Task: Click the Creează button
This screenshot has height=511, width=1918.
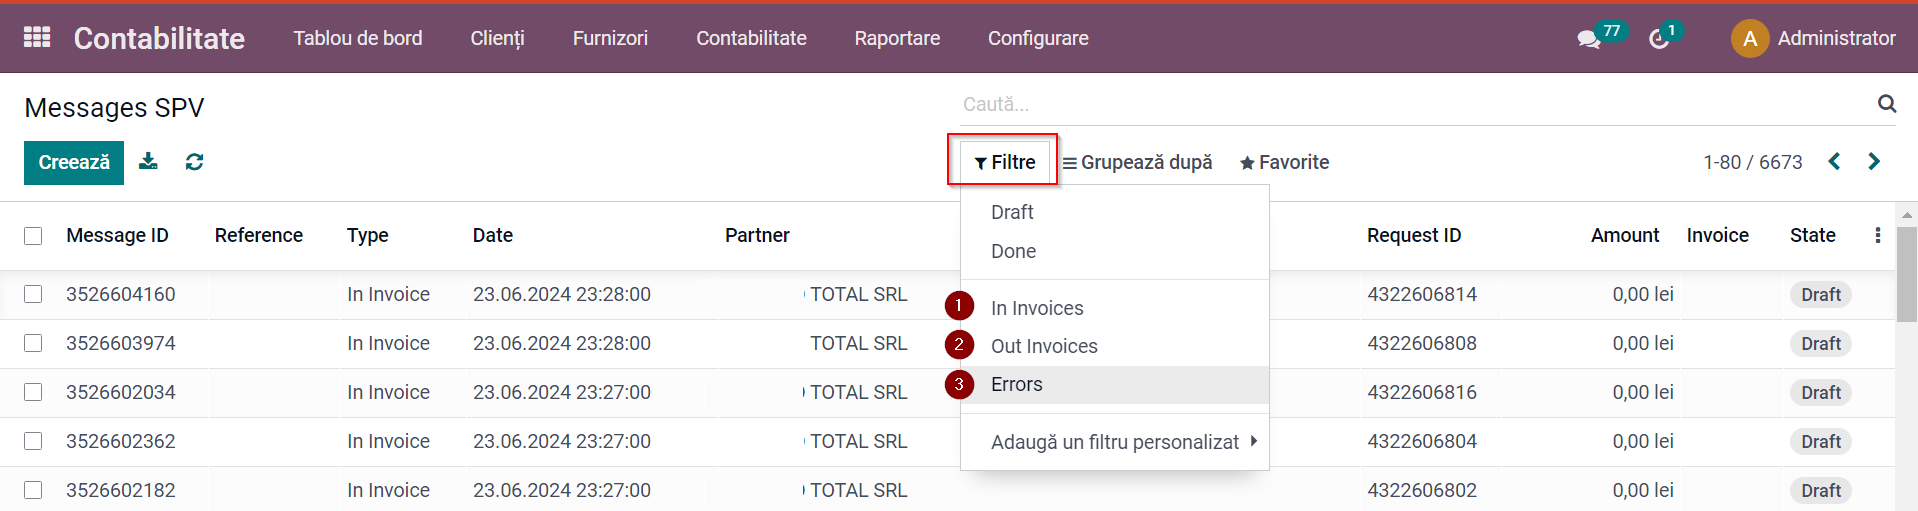Action: [74, 162]
